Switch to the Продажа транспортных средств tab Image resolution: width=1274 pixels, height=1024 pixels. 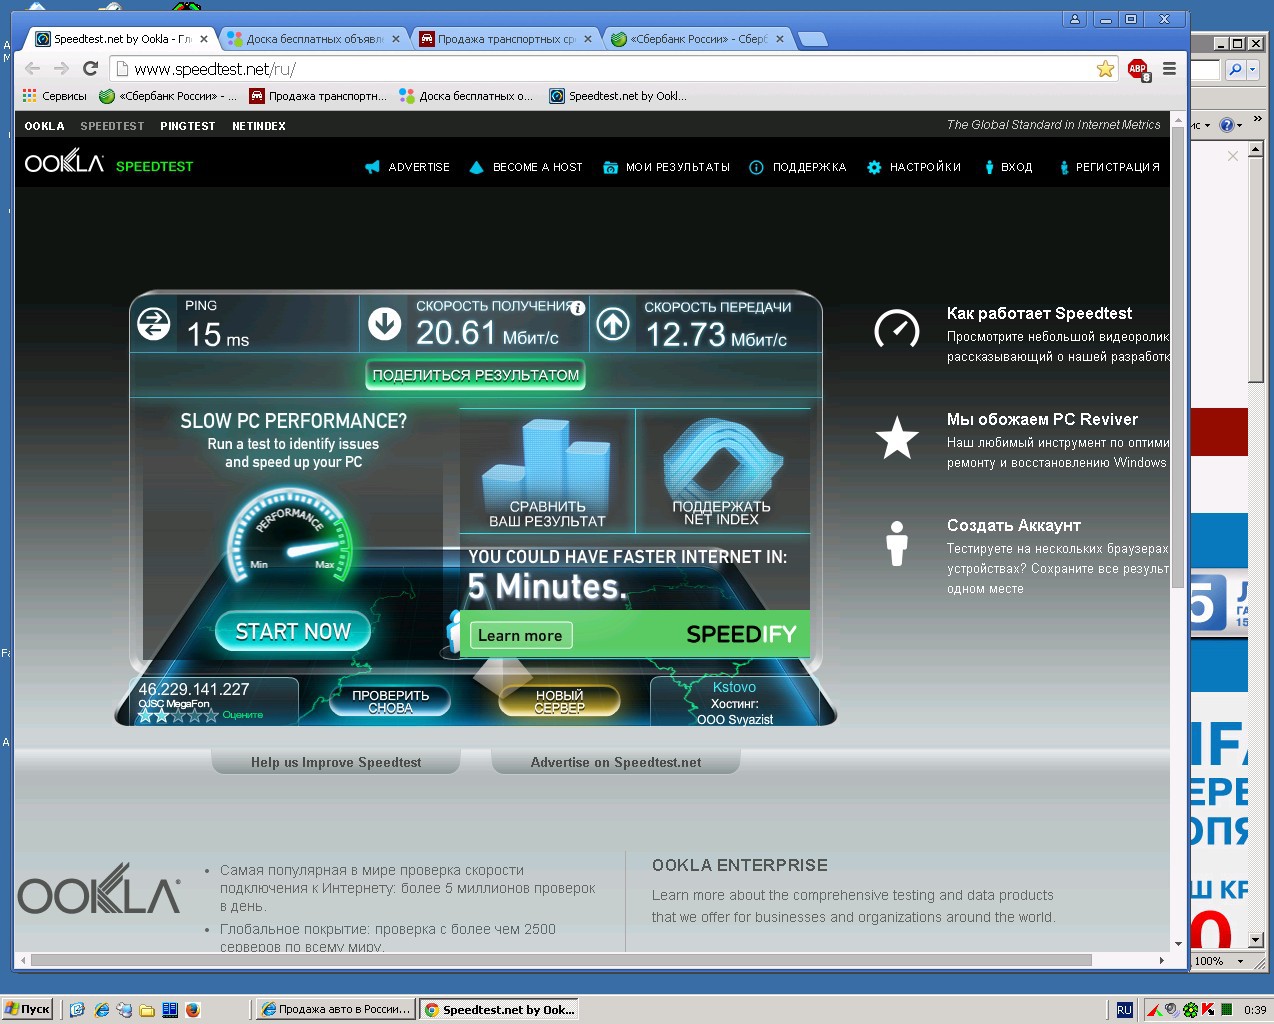coord(504,39)
